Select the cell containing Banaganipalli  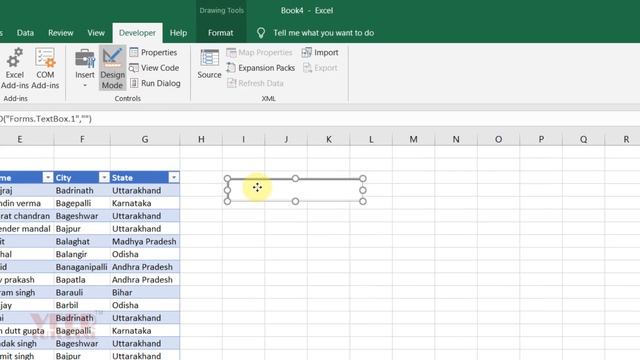pyautogui.click(x=82, y=267)
